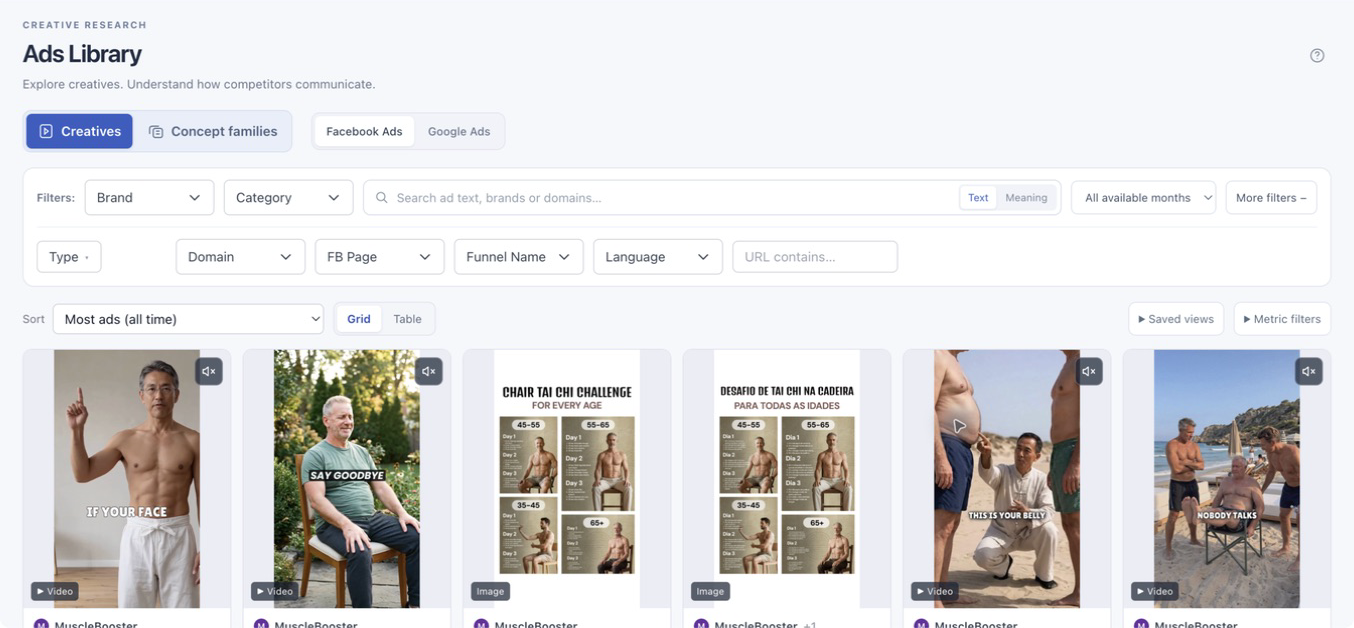The image size is (1354, 628).
Task: Unmute the SAY GOODBYE video ad
Action: coord(429,371)
